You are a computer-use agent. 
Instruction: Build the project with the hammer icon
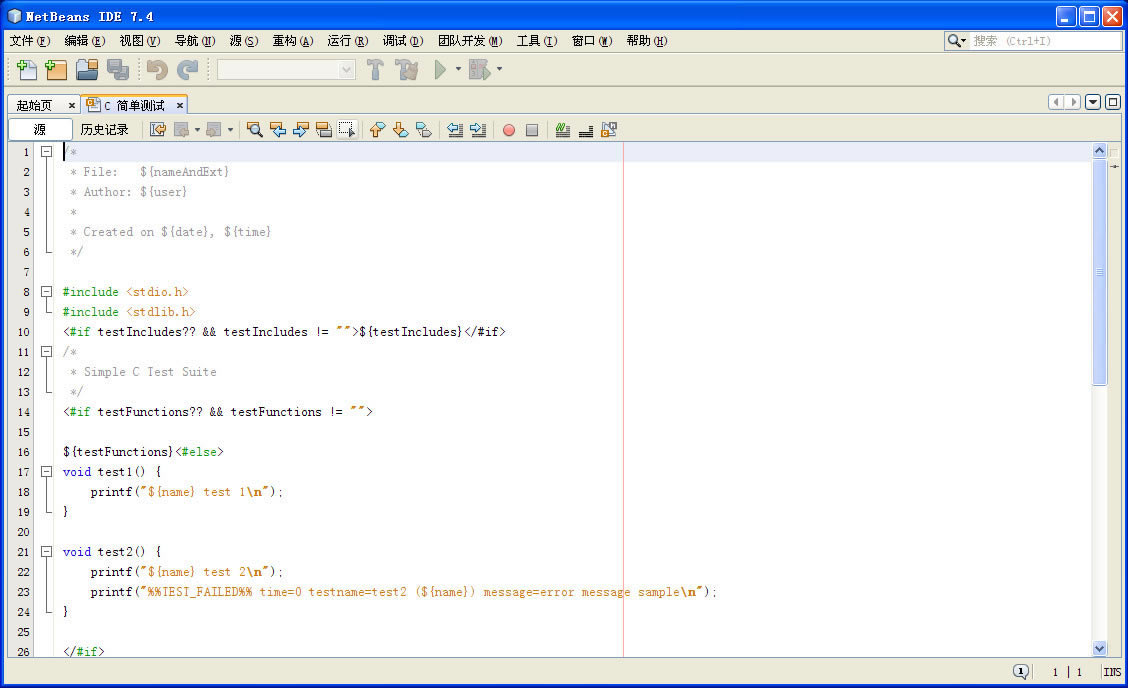pos(375,69)
